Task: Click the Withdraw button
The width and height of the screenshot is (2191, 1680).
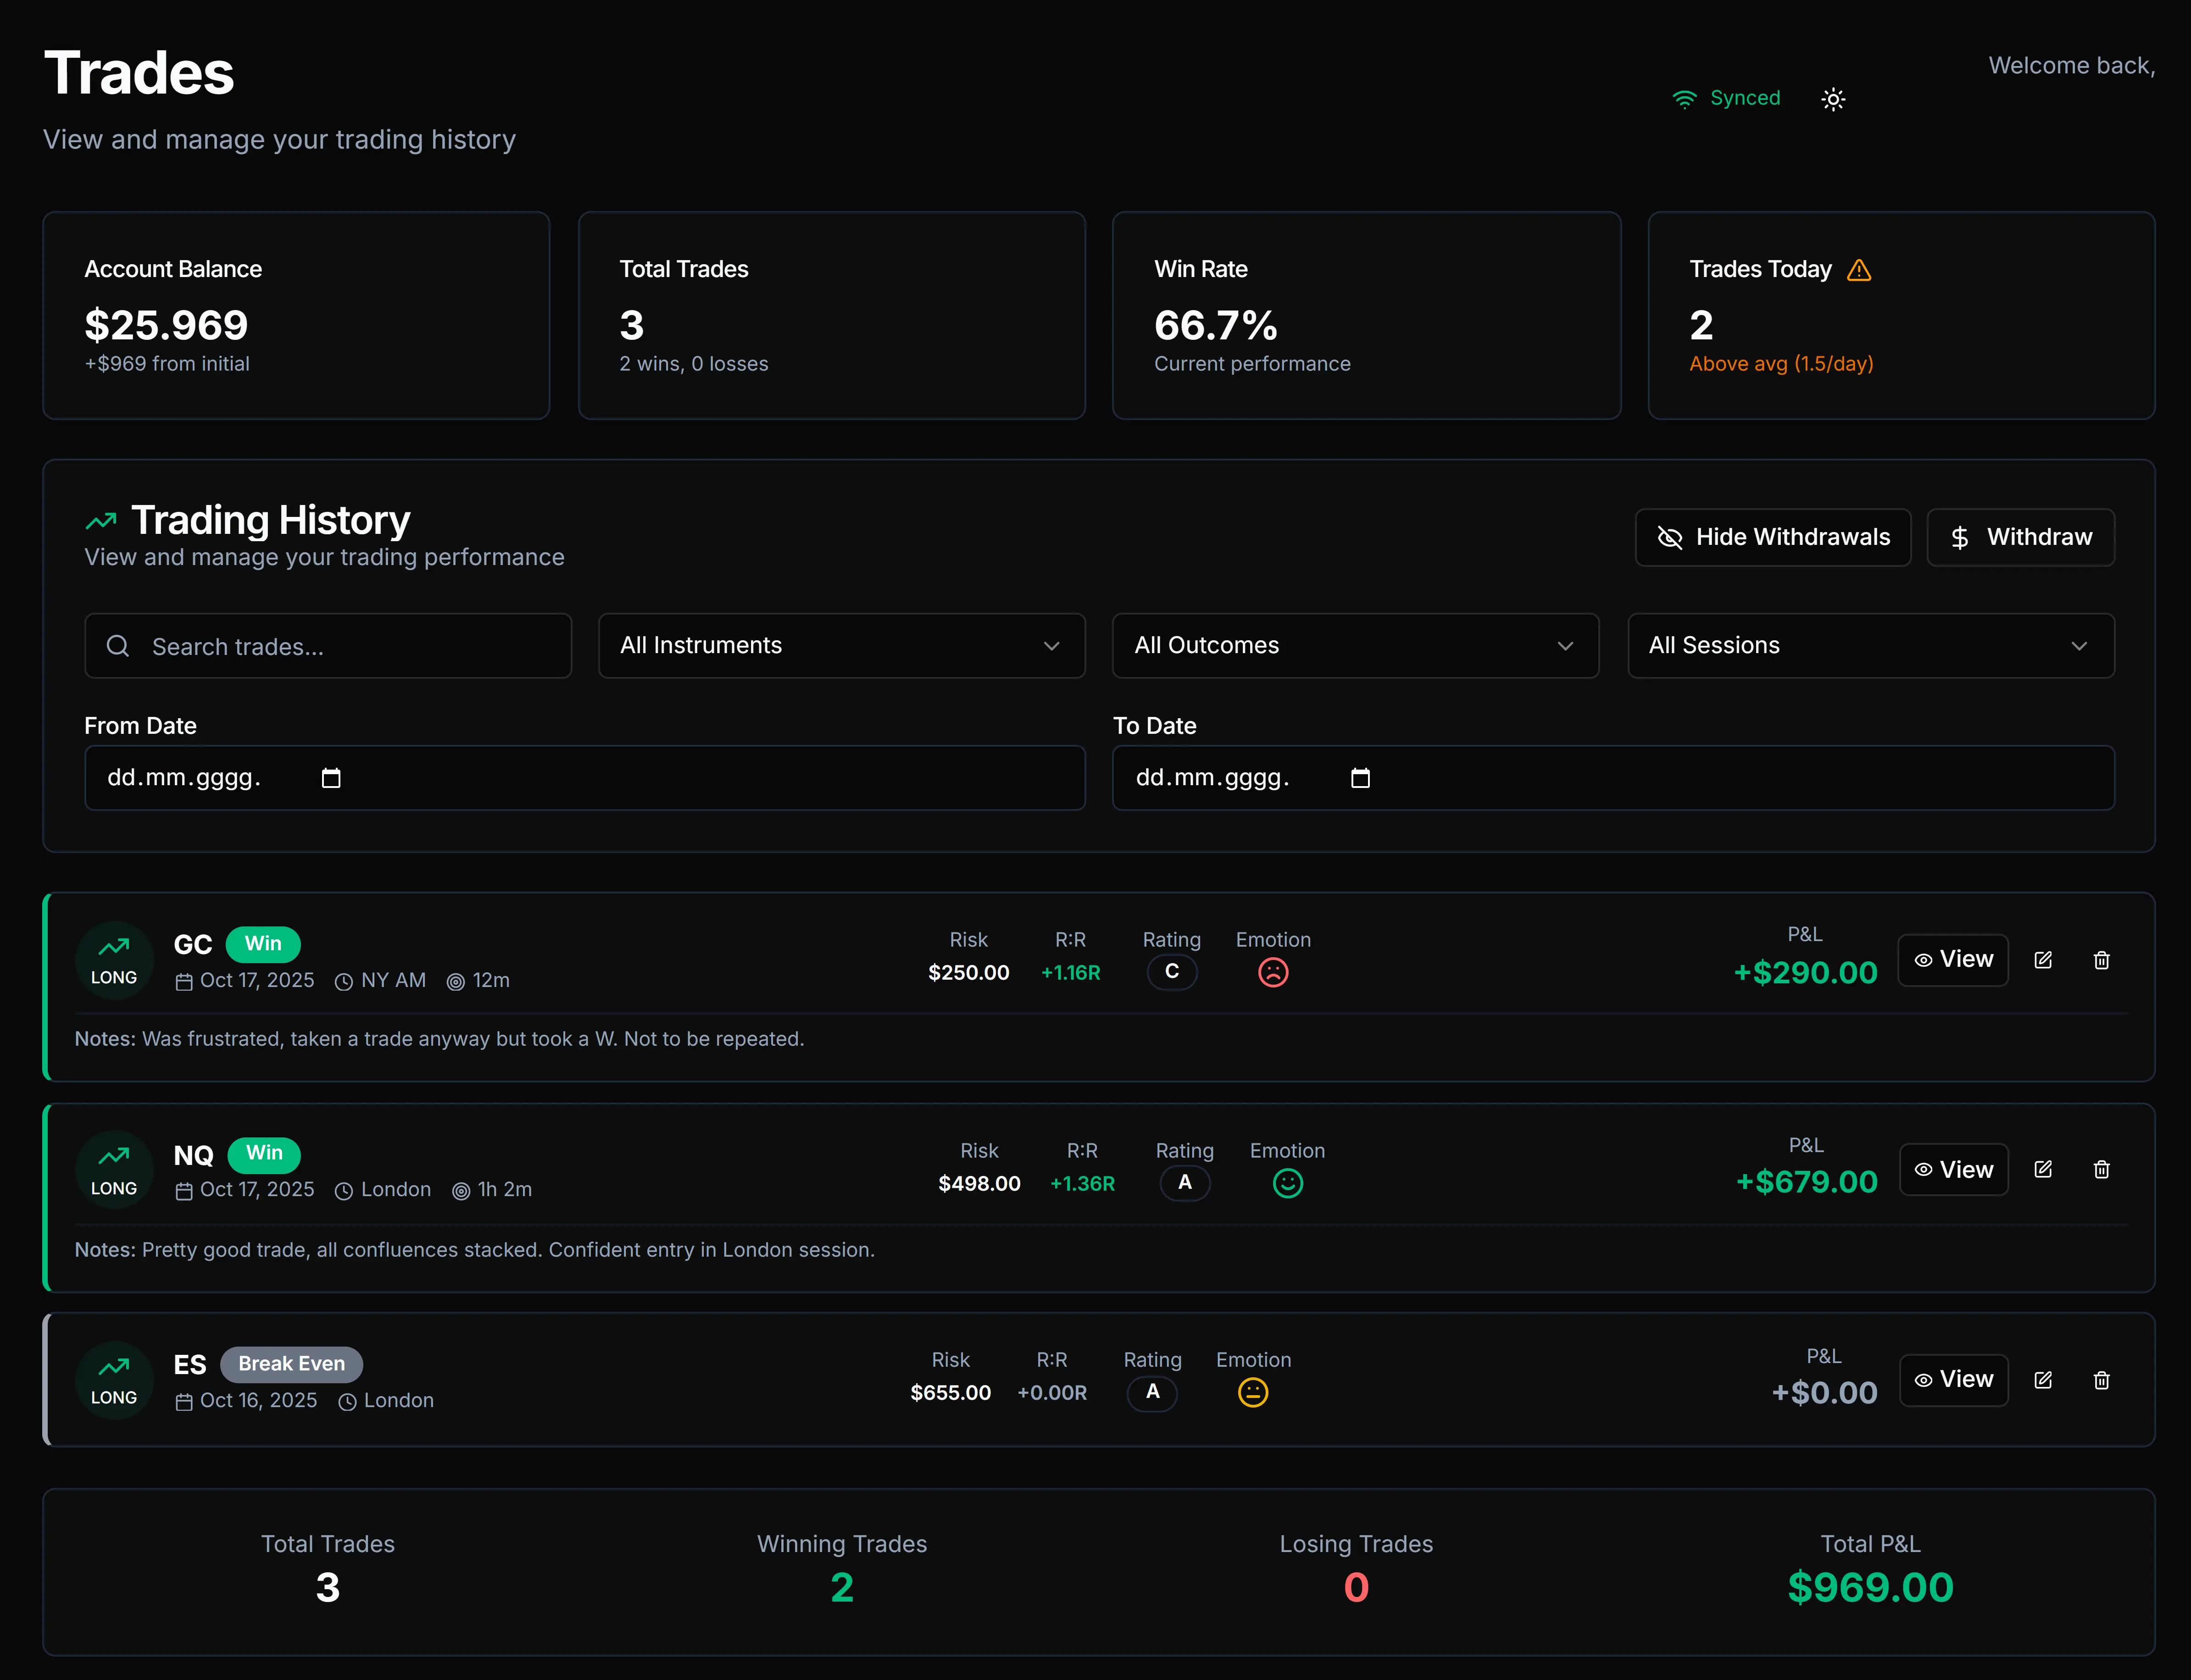Action: pos(2020,537)
